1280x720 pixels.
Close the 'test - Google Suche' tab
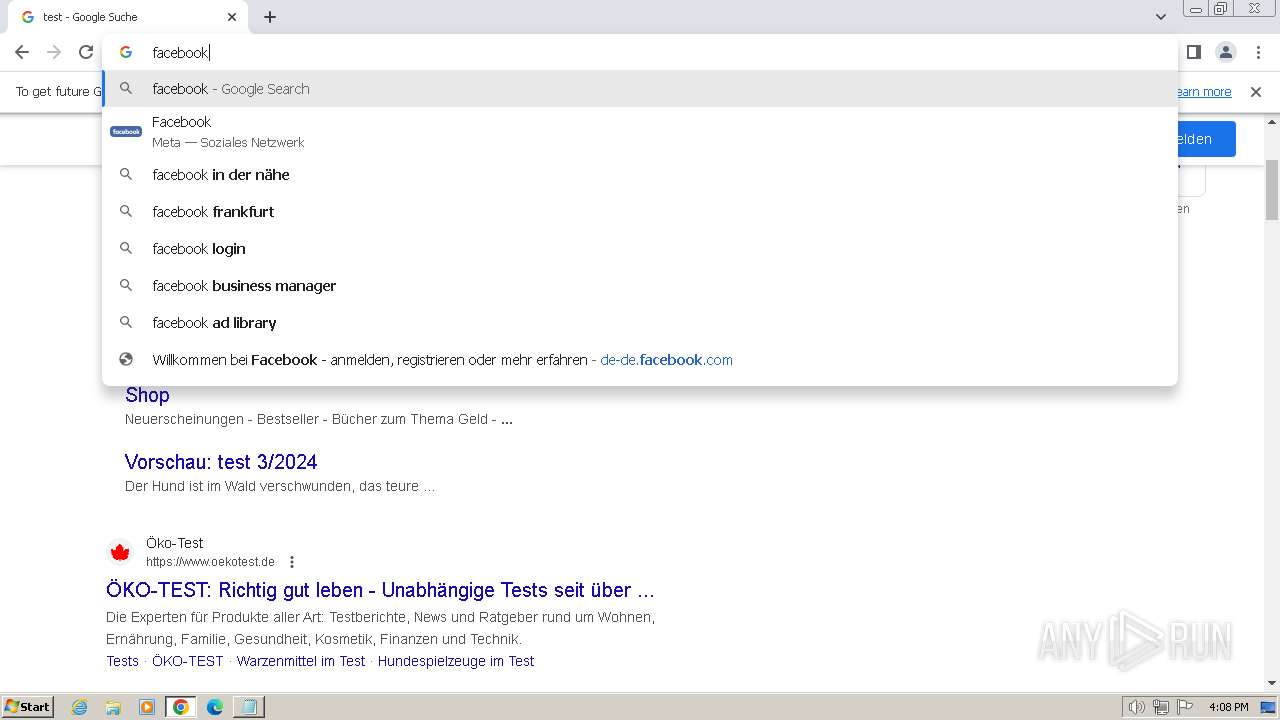point(232,17)
